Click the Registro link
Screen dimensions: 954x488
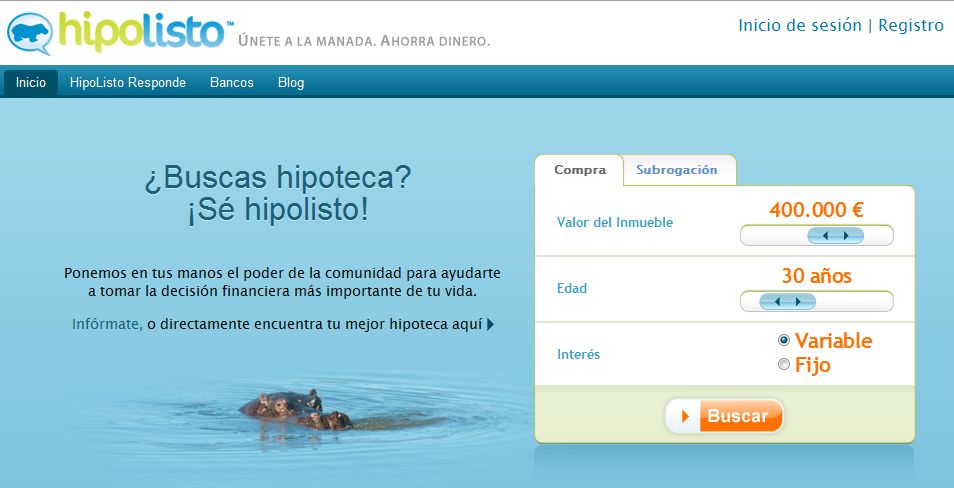pyautogui.click(x=911, y=26)
